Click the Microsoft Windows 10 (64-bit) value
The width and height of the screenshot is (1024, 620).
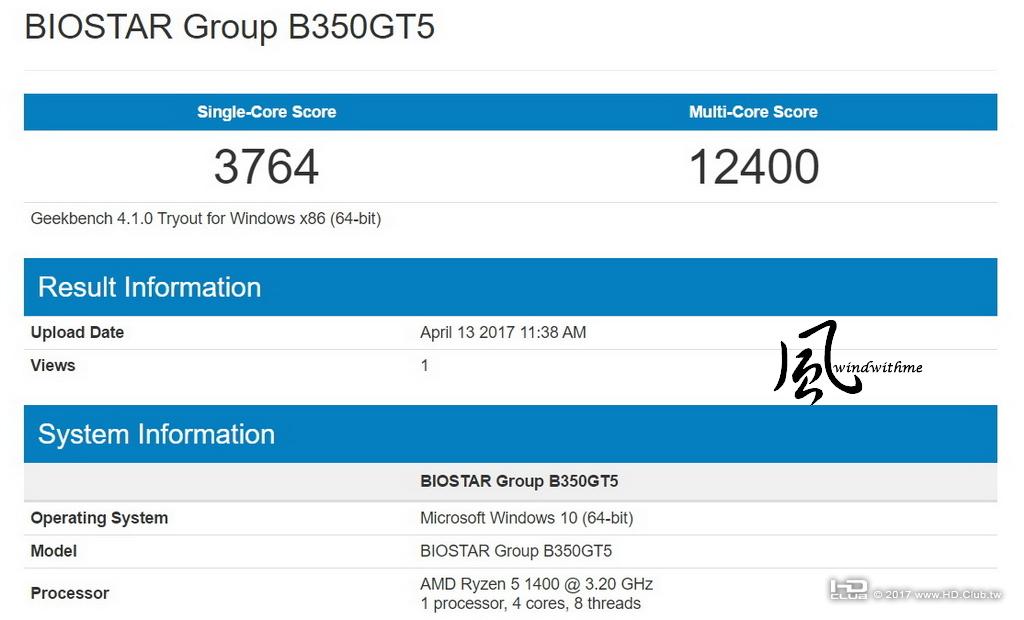526,518
